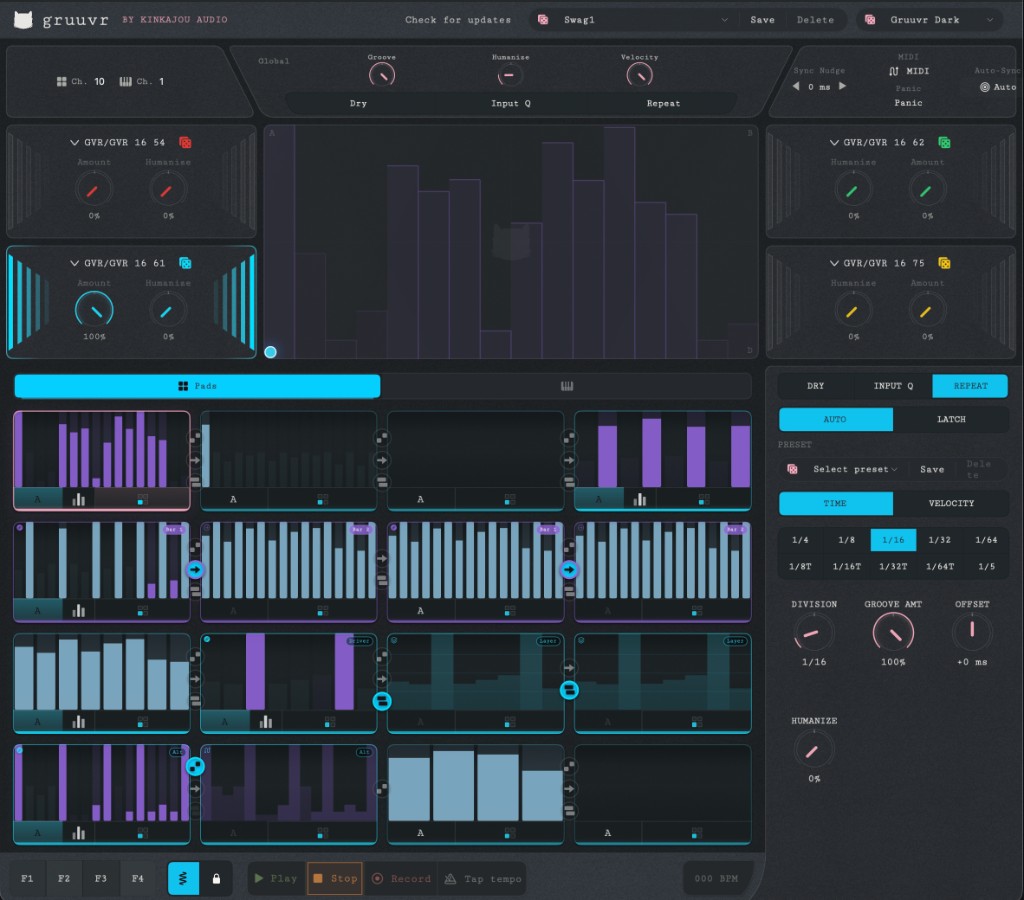
Task: Click the blue groove icon beside F4
Action: pos(184,878)
